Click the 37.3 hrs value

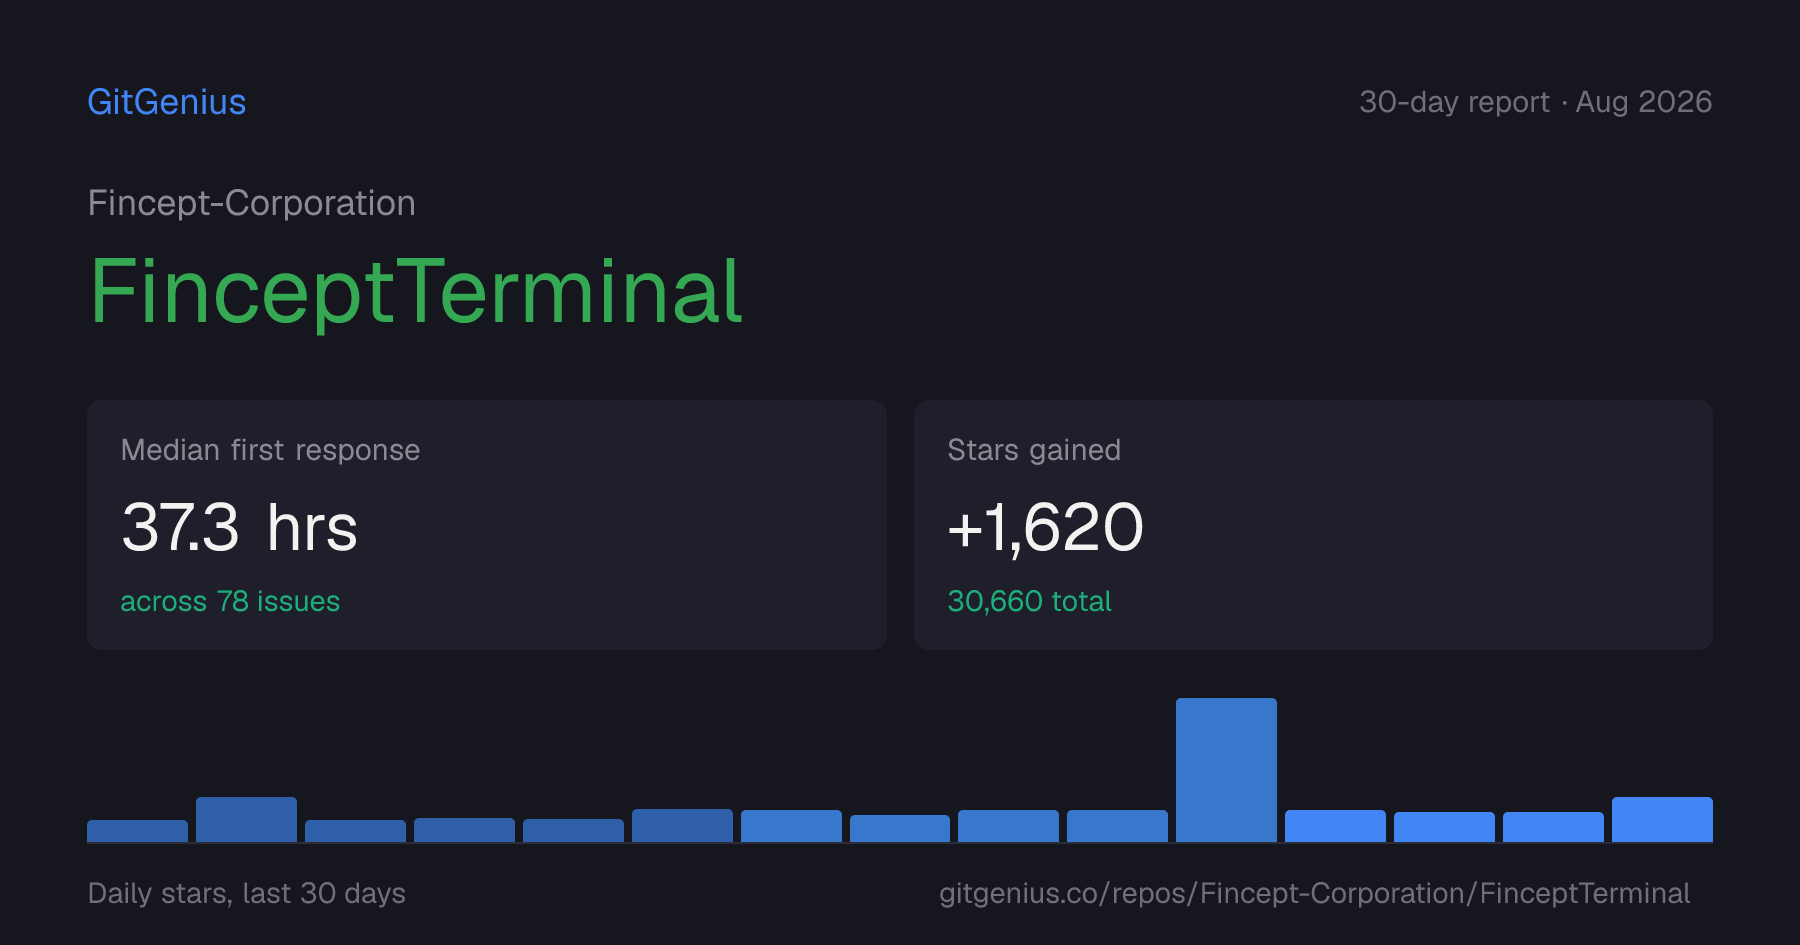tap(240, 527)
